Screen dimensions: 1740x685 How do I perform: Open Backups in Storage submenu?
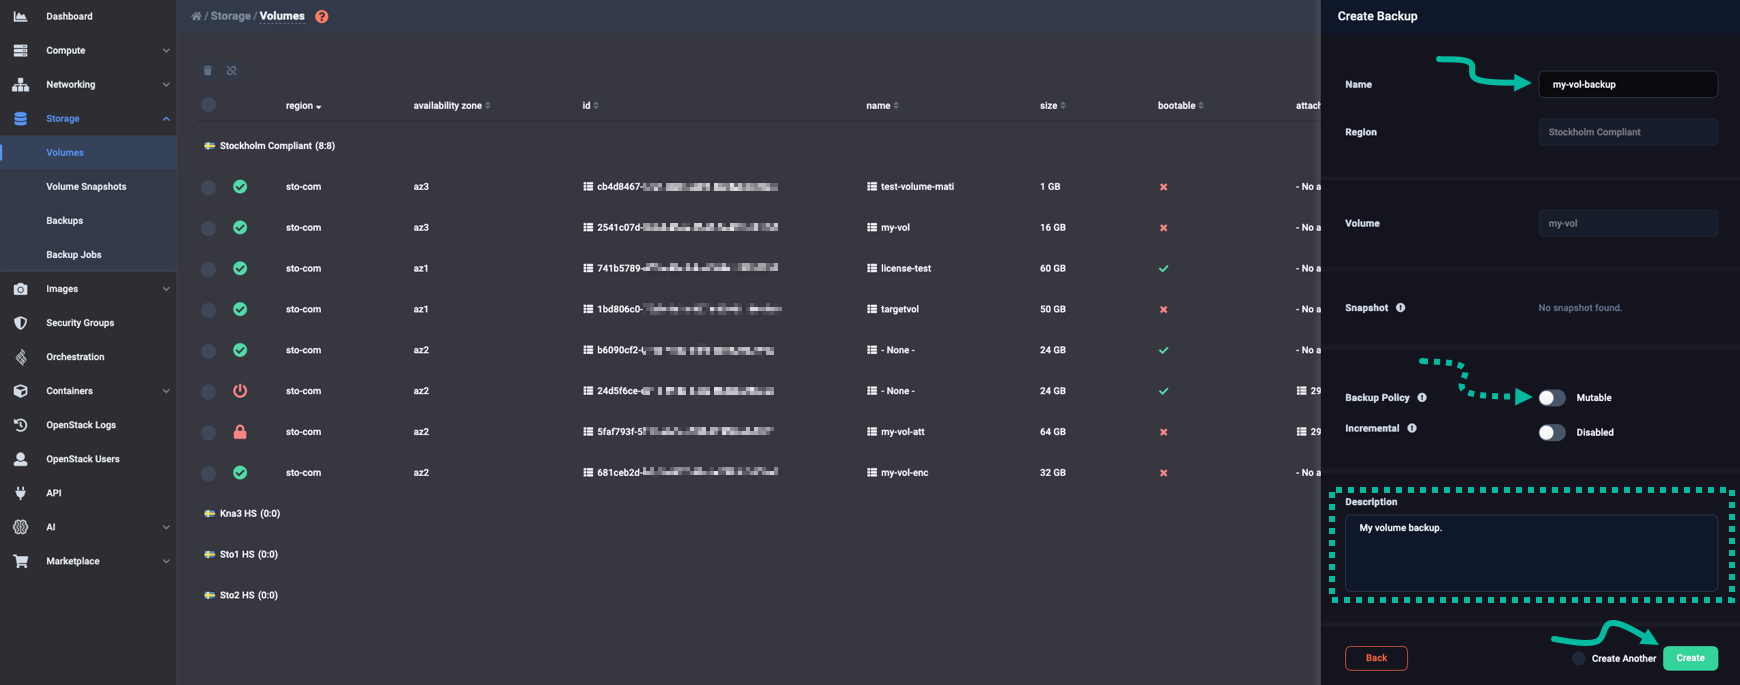(x=64, y=221)
